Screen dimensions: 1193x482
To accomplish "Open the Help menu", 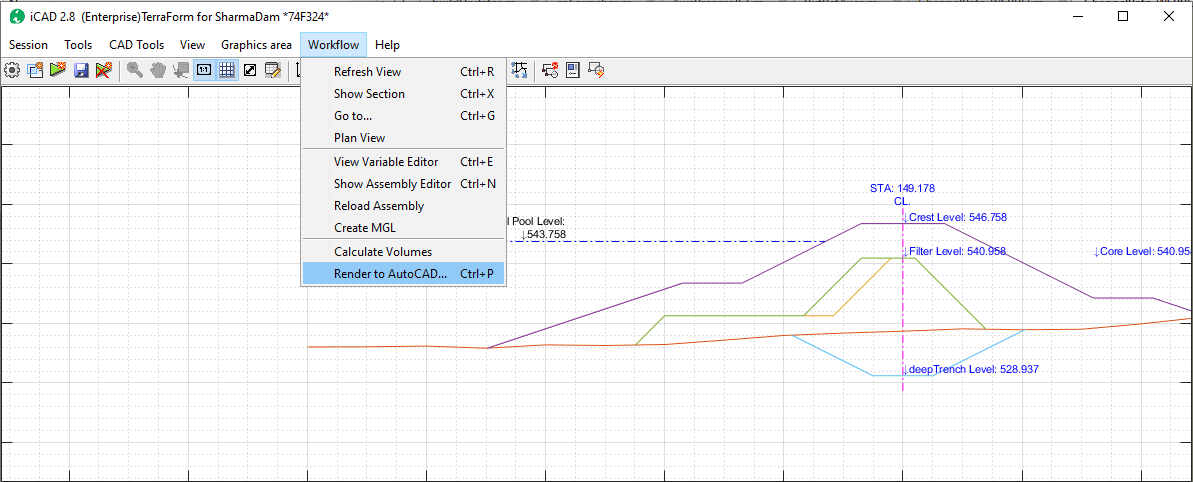I will click(x=387, y=45).
